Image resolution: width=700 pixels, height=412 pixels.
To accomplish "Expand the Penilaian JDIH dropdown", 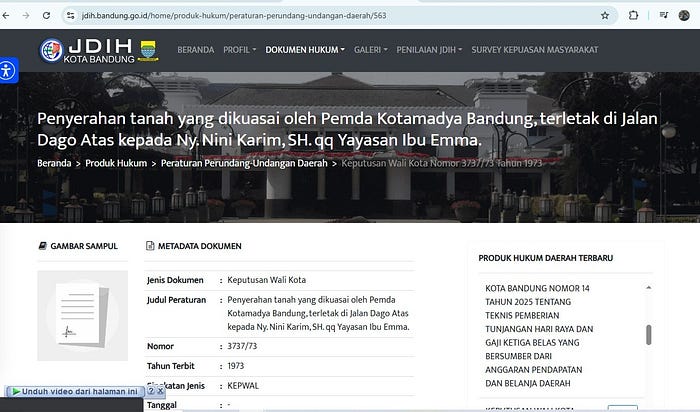I will click(429, 50).
